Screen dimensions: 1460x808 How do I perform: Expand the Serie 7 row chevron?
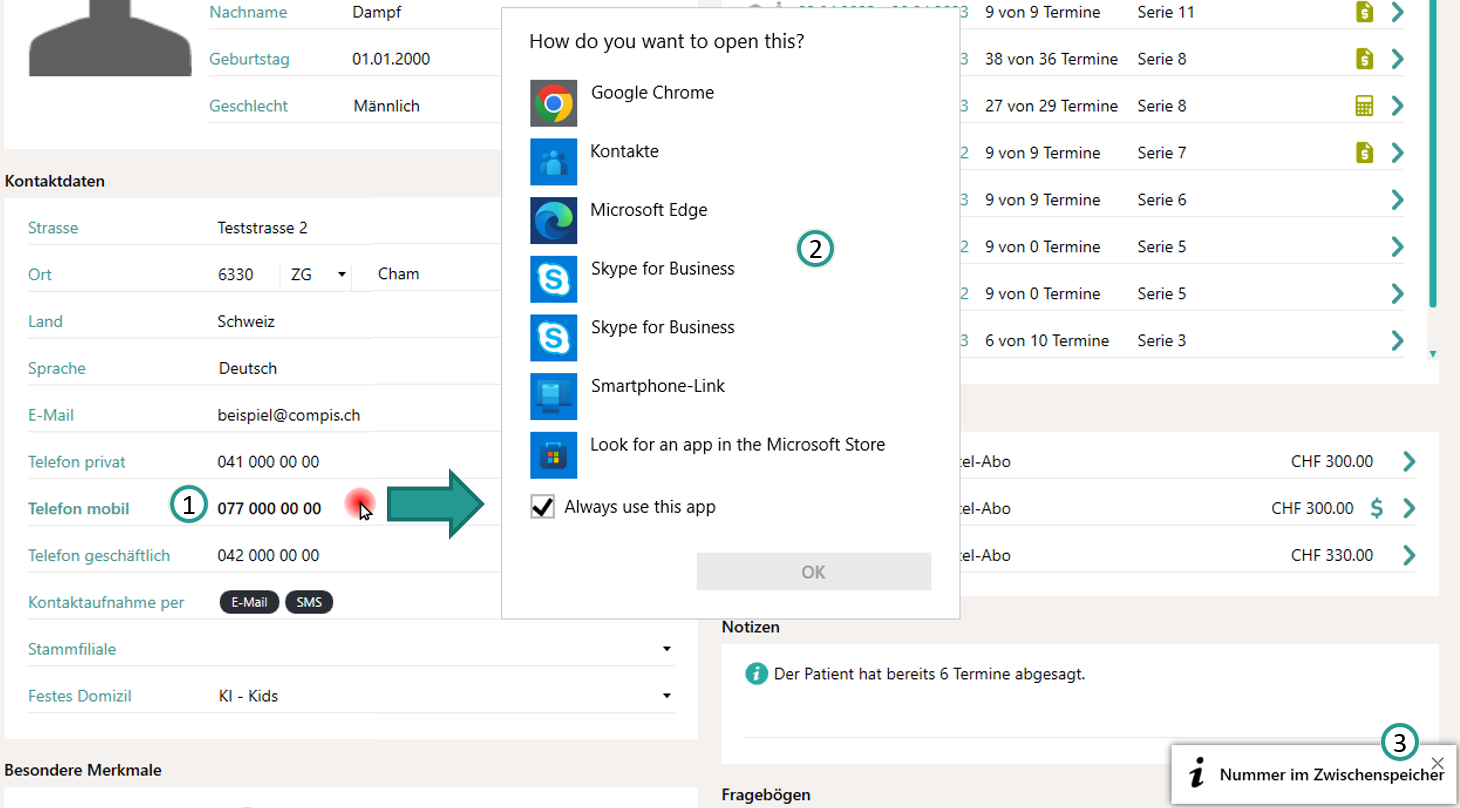tap(1398, 153)
